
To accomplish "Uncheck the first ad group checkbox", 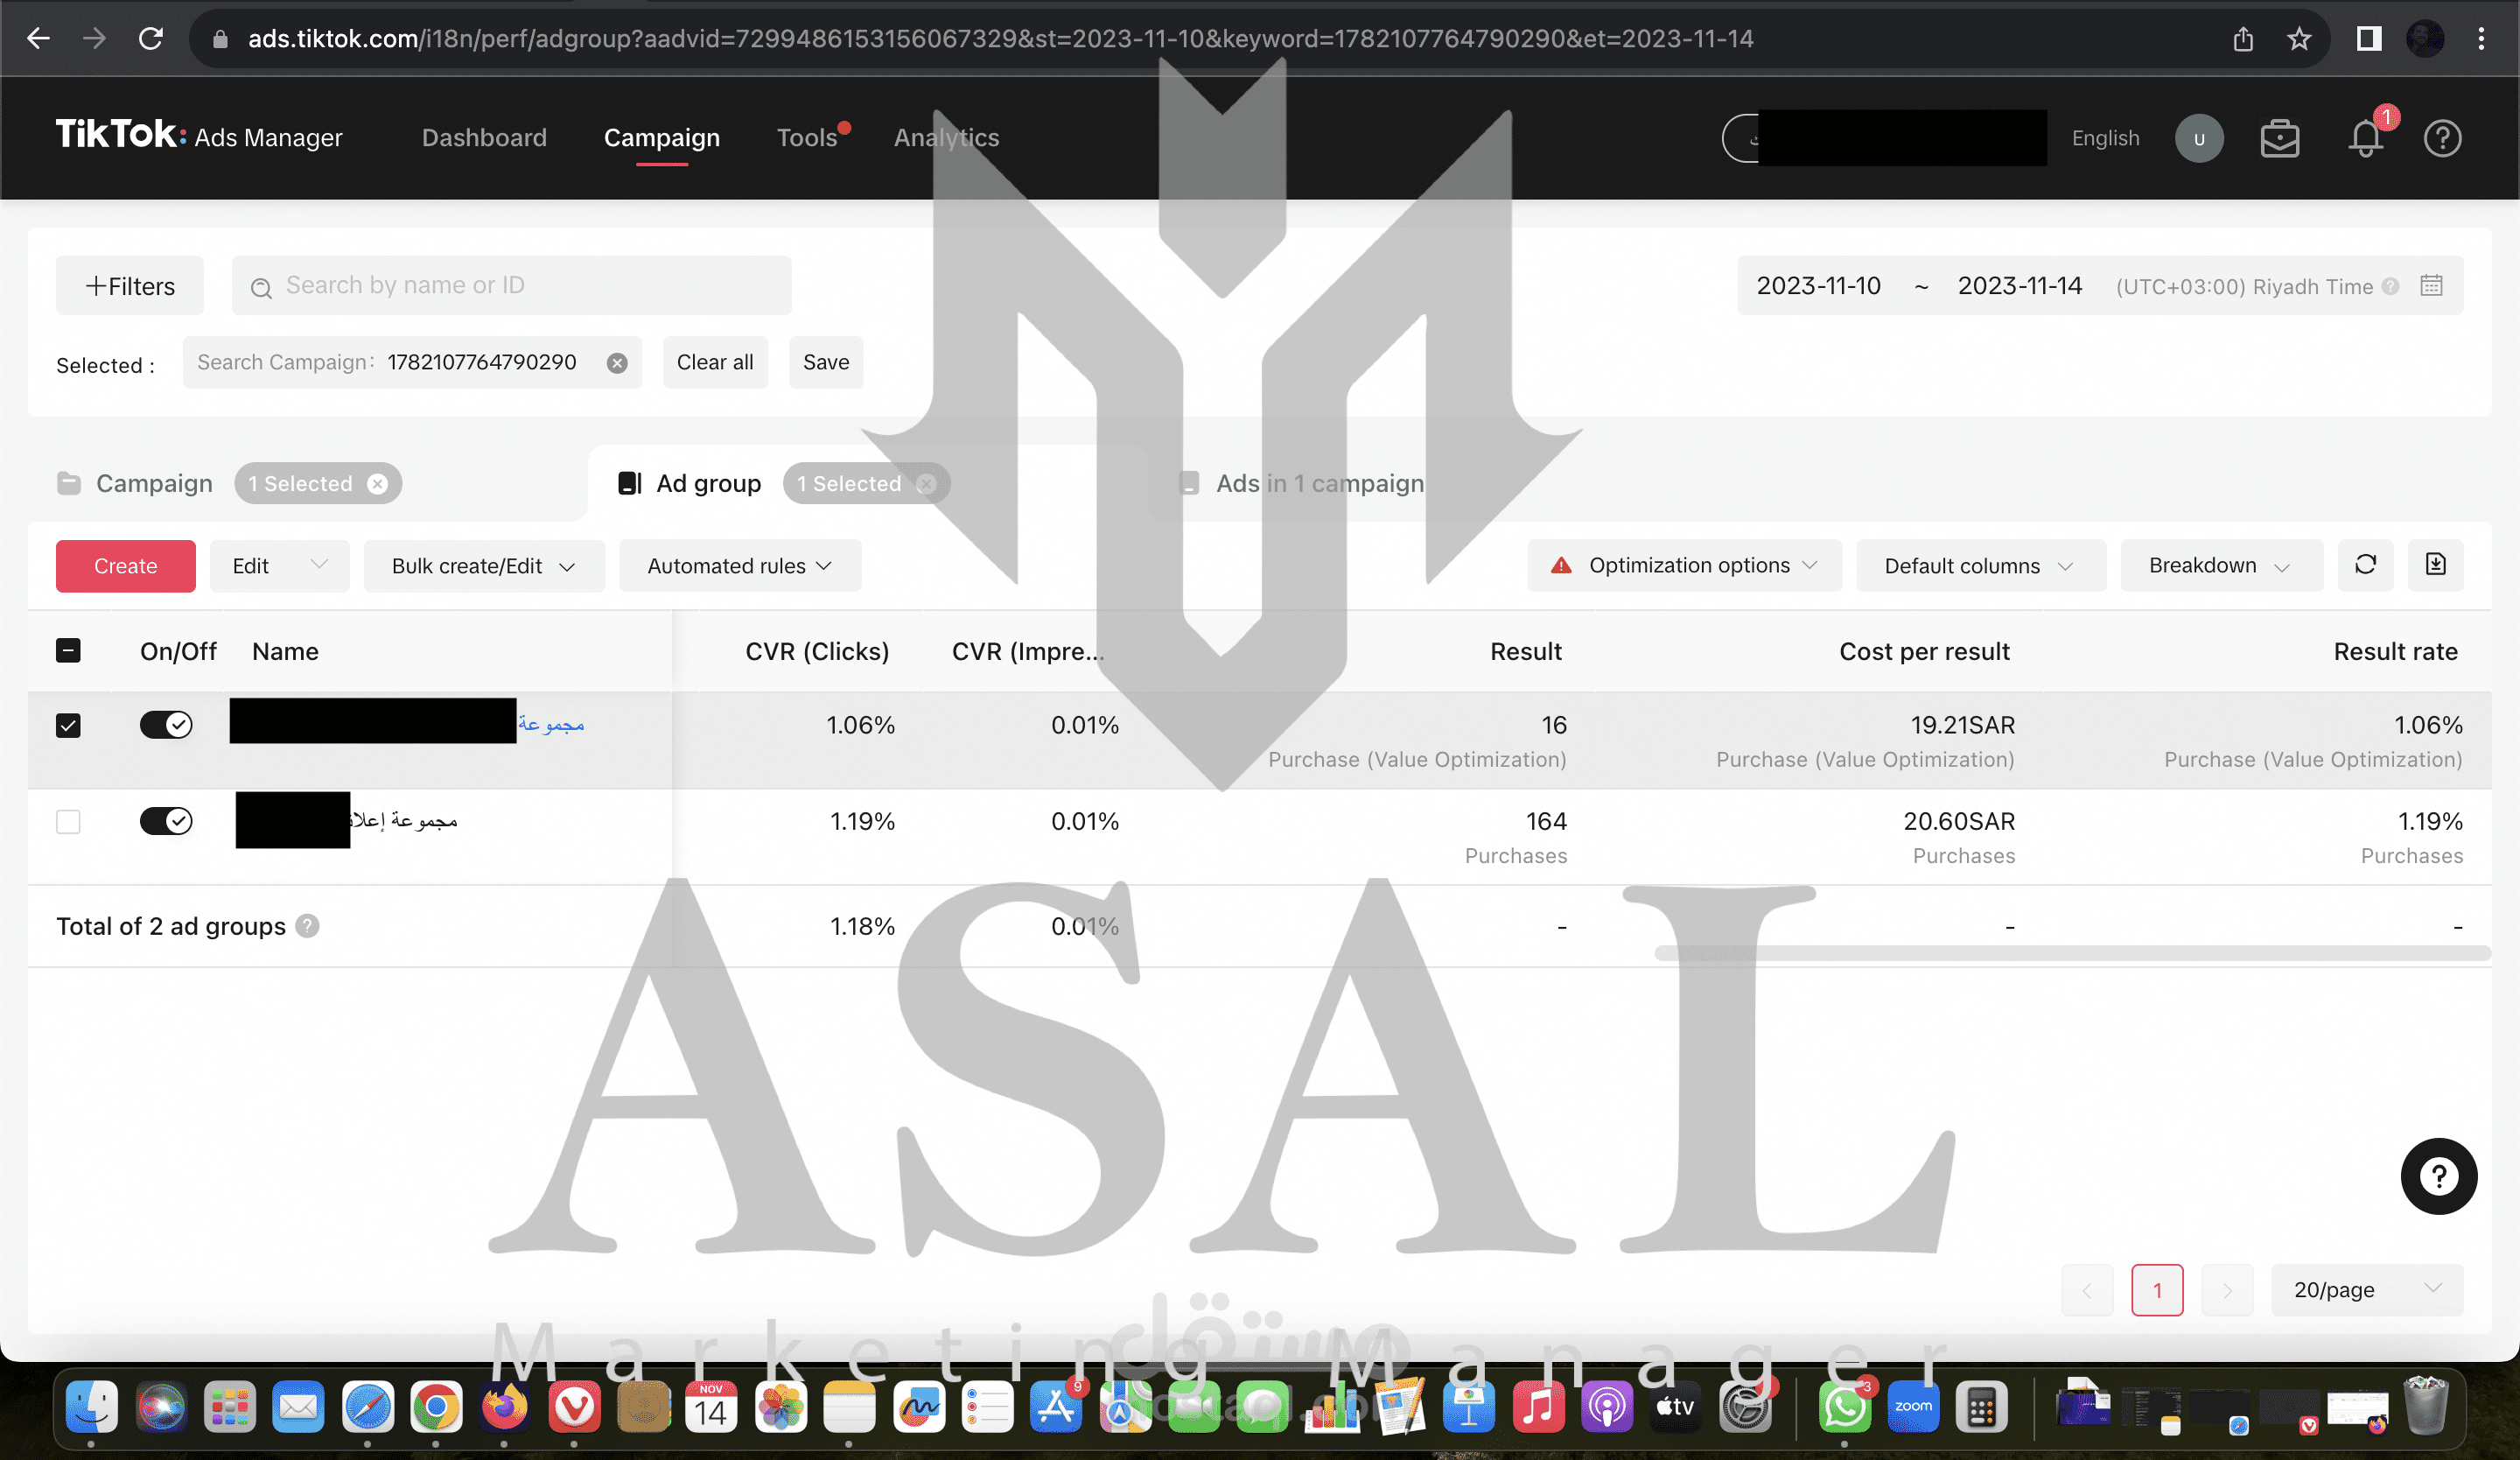I will click(68, 725).
